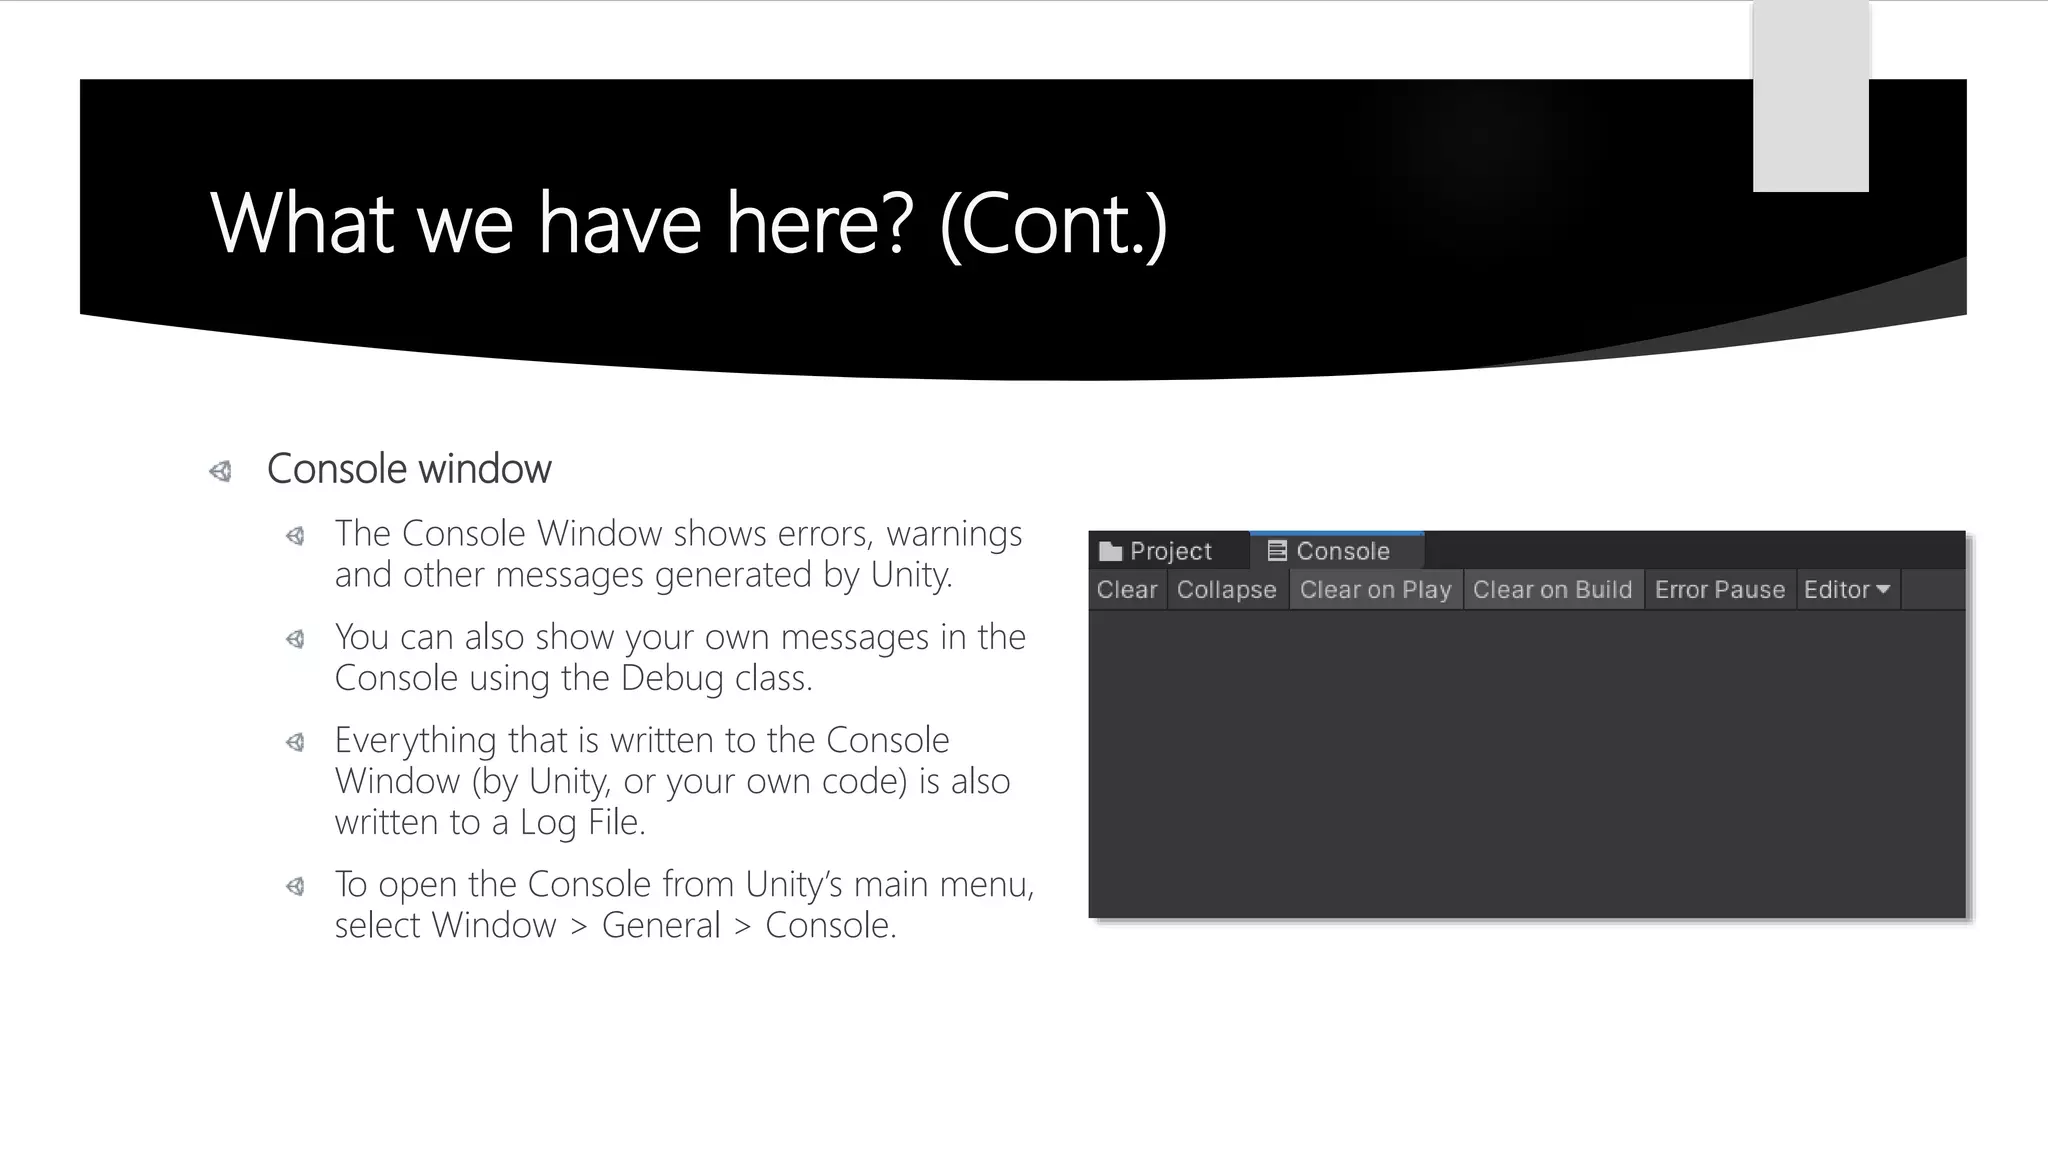The height and width of the screenshot is (1152, 2048).
Task: Toggle the Collapse option
Action: point(1227,590)
